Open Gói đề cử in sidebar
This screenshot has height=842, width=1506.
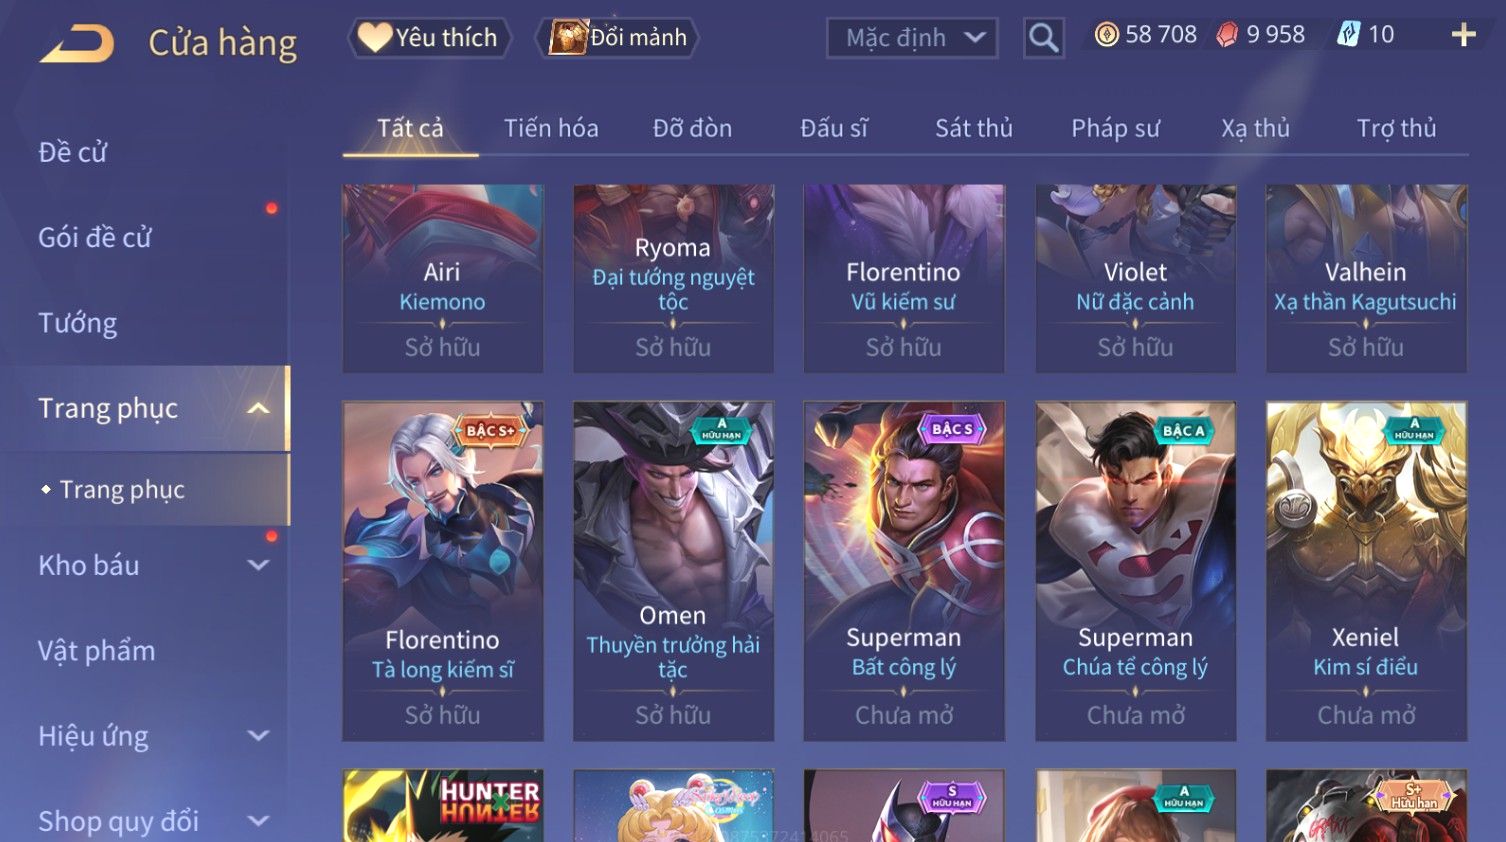[95, 238]
